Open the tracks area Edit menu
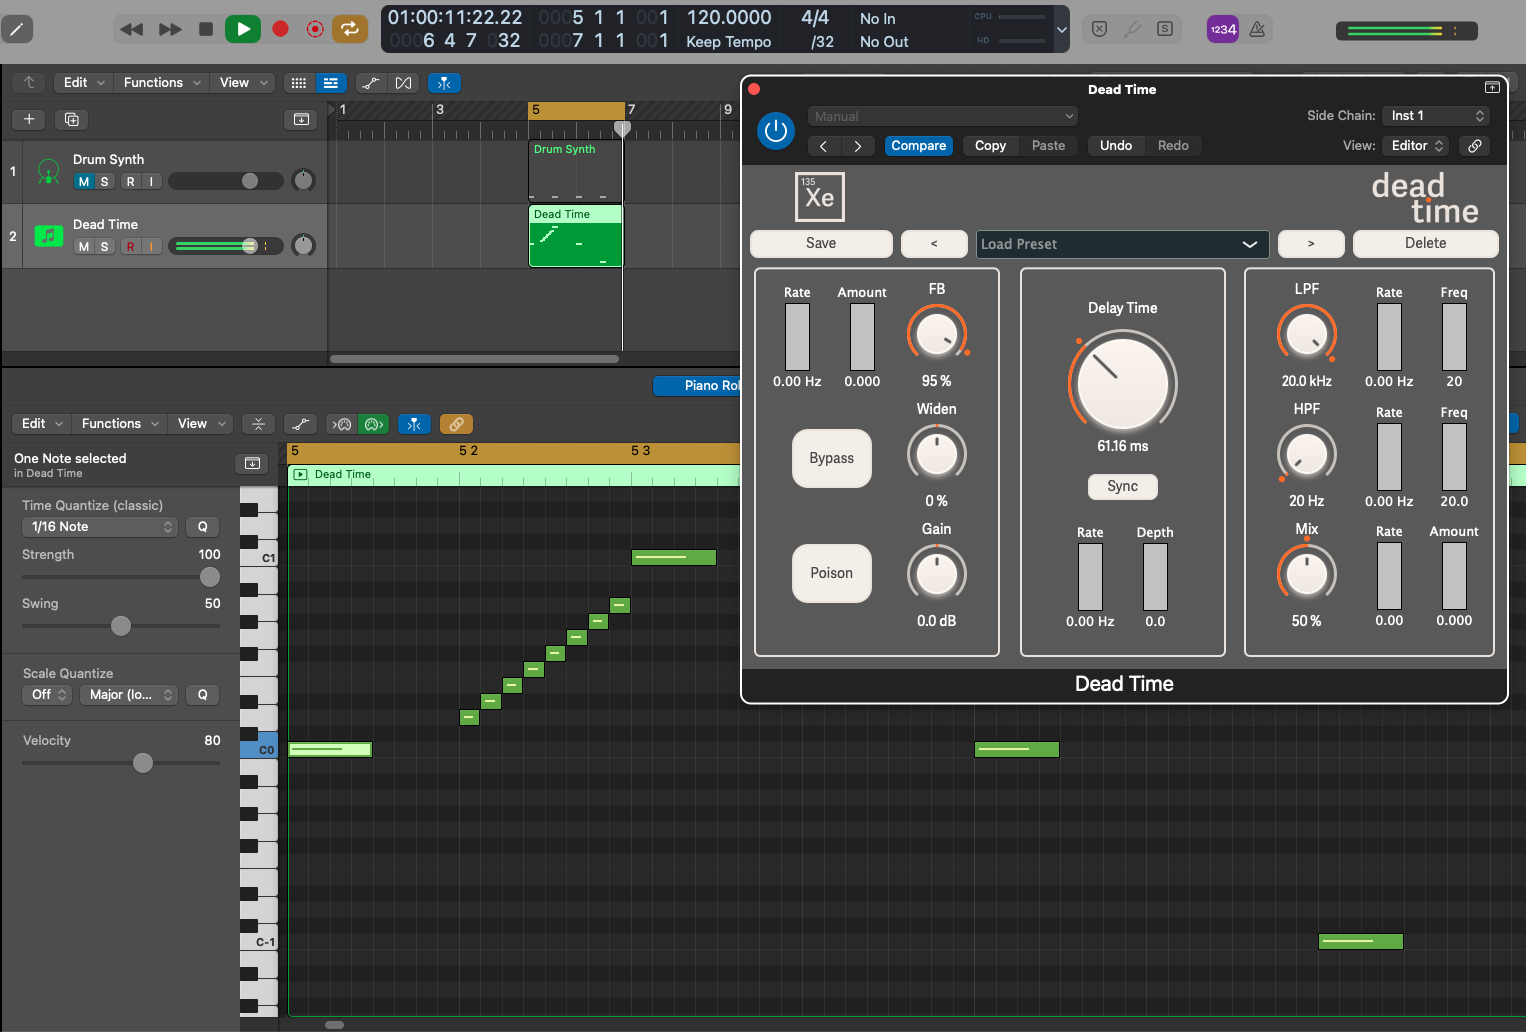Viewport: 1526px width, 1032px height. pos(84,83)
